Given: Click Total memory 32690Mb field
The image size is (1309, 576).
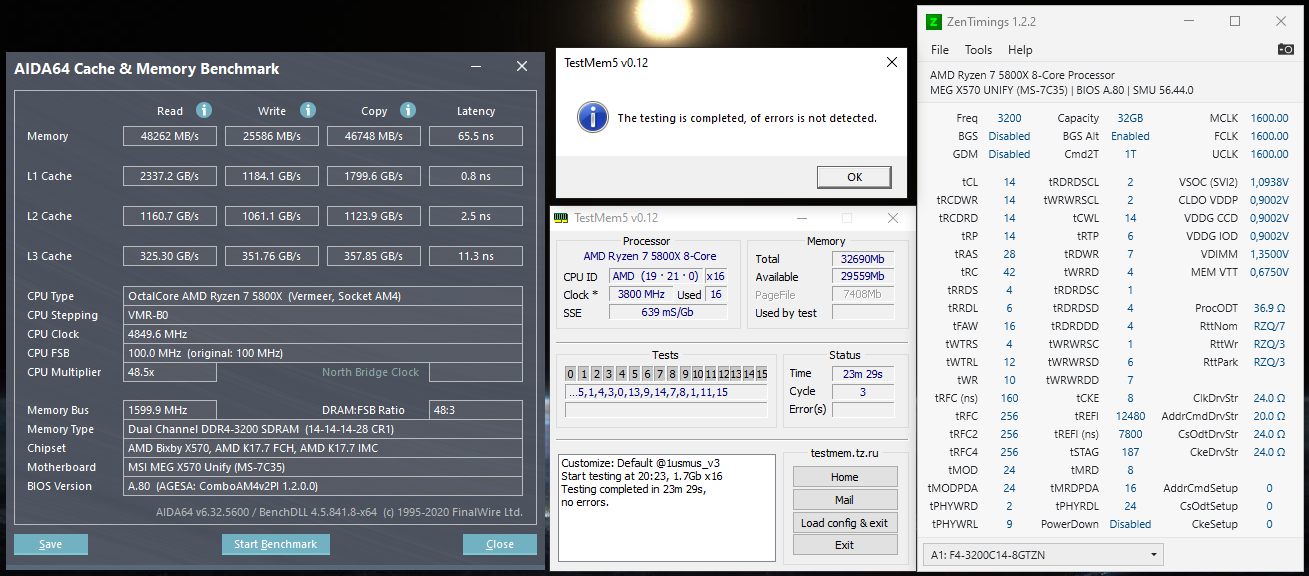Looking at the screenshot, I should 863,259.
